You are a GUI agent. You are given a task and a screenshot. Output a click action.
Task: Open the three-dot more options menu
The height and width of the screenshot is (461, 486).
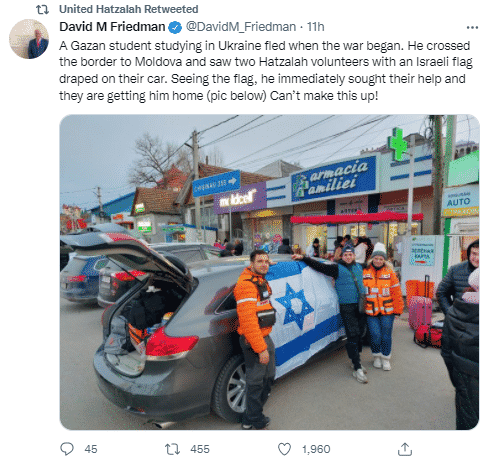[x=472, y=27]
